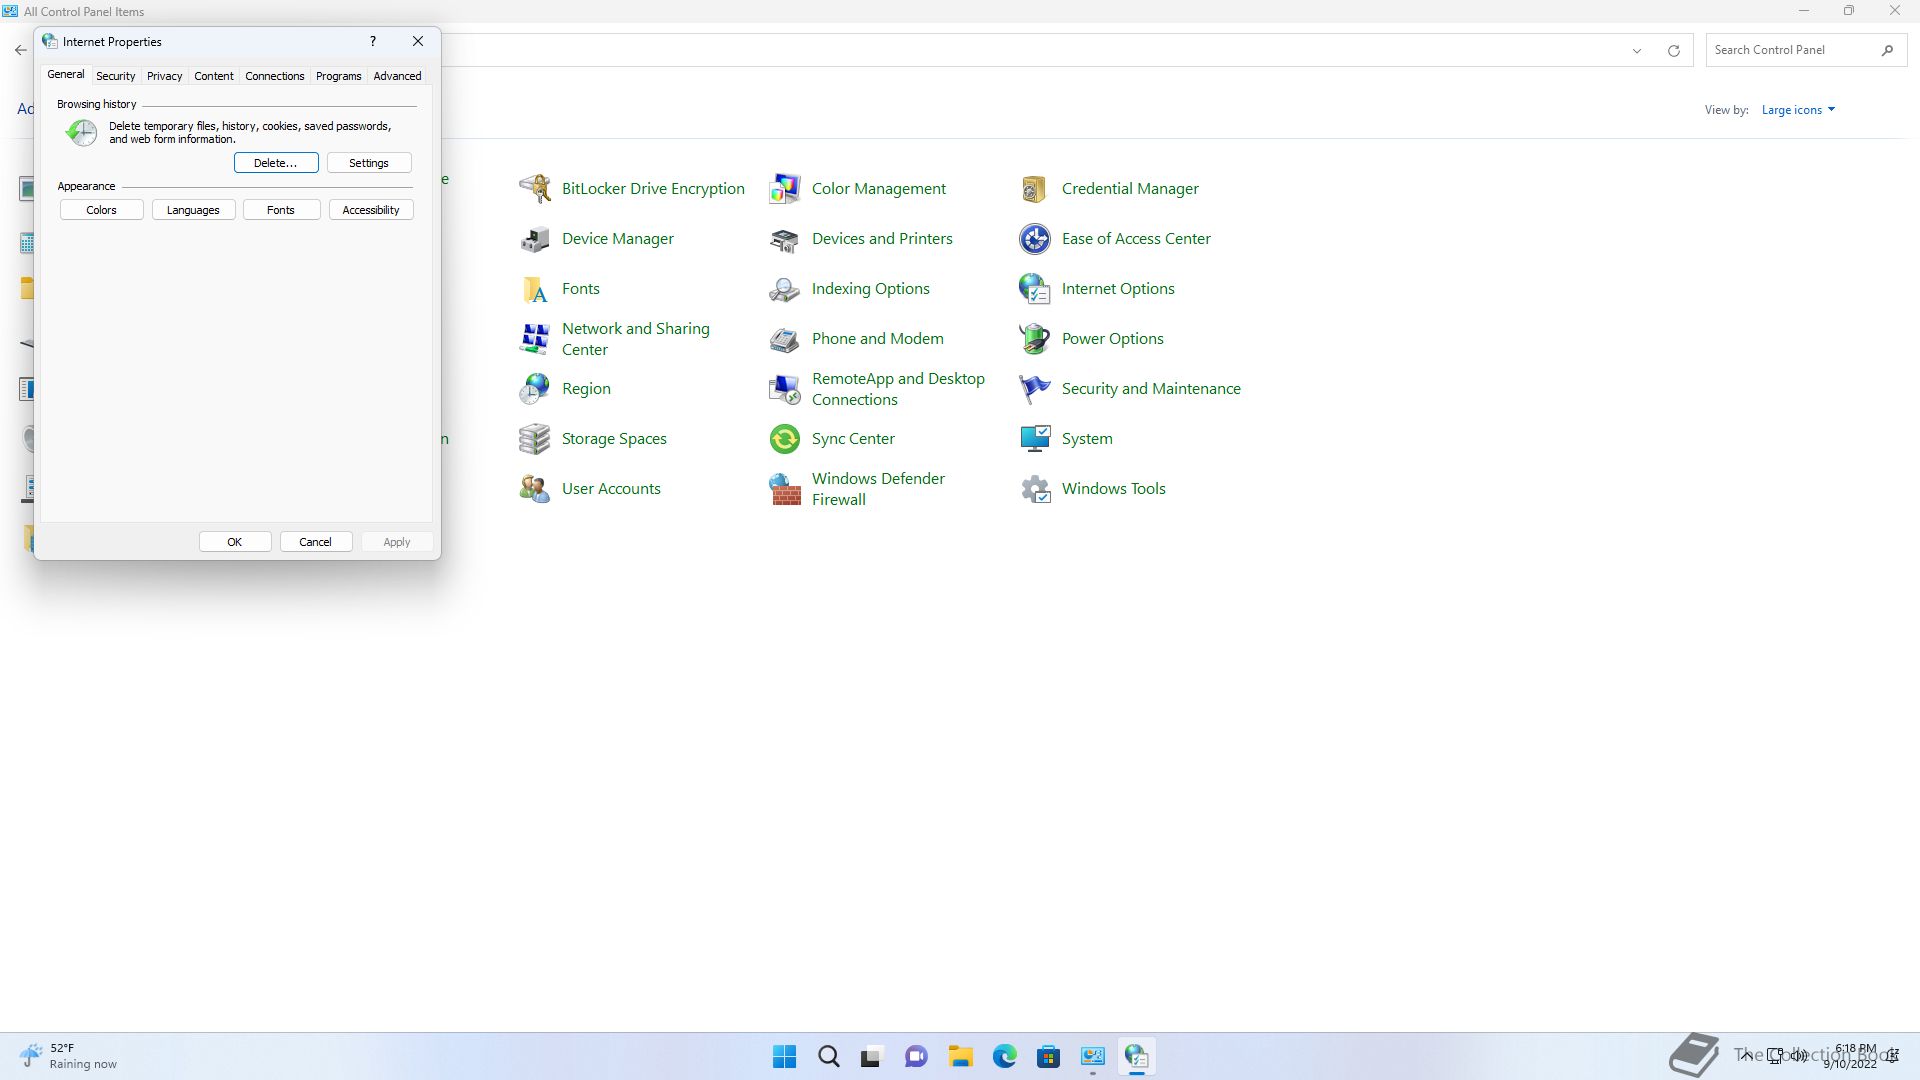
Task: Switch to the Advanced tab
Action: 397,76
